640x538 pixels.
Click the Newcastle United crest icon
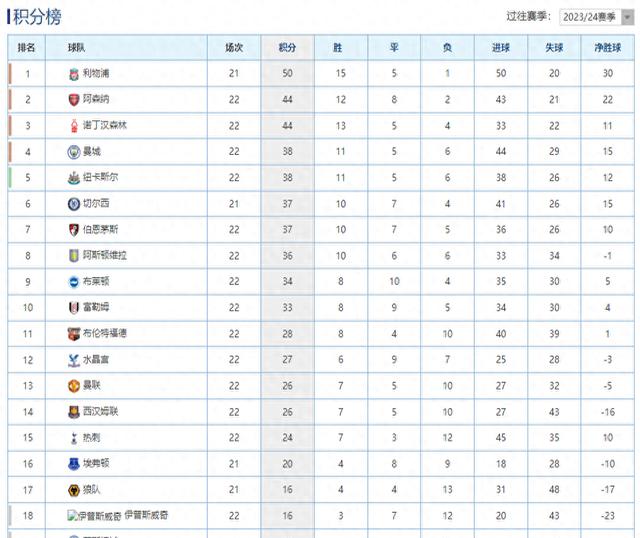(74, 178)
